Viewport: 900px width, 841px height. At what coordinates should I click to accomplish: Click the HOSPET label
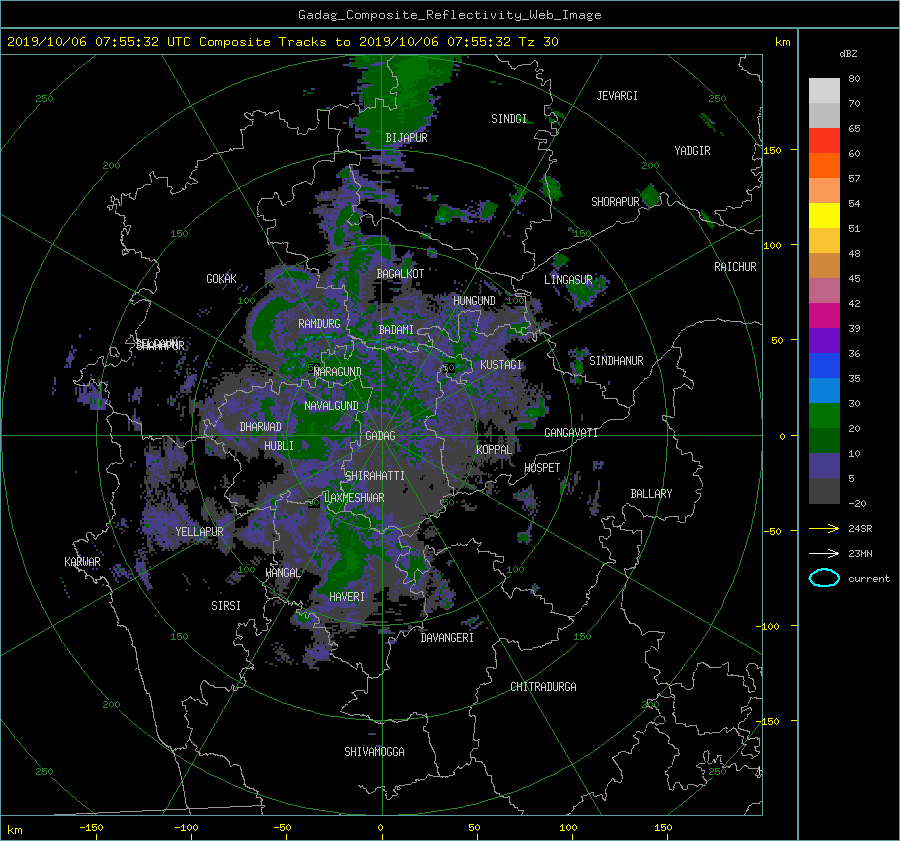542,468
